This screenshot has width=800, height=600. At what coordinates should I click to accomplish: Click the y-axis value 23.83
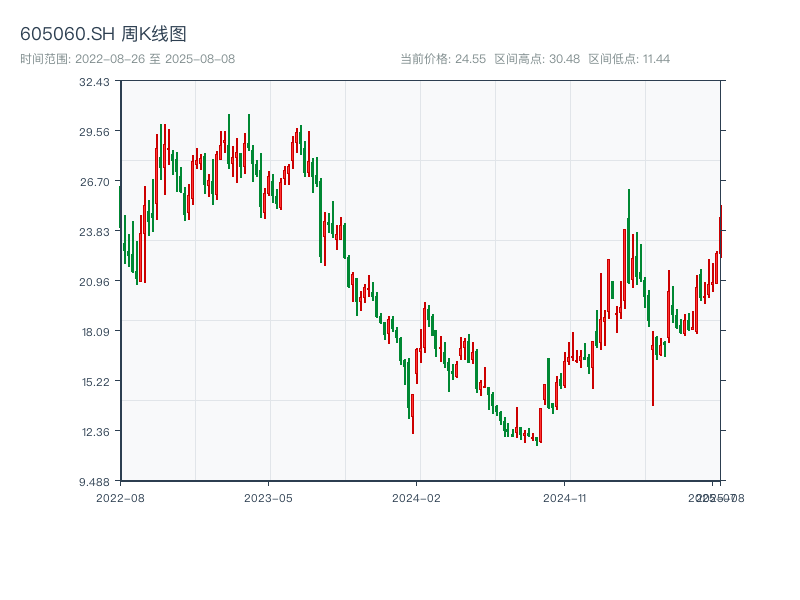tap(94, 232)
